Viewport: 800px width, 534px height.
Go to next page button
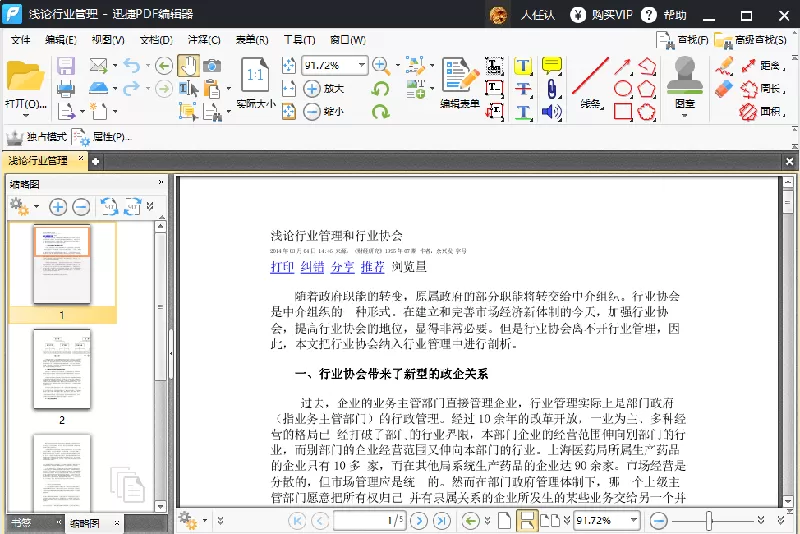pos(419,521)
